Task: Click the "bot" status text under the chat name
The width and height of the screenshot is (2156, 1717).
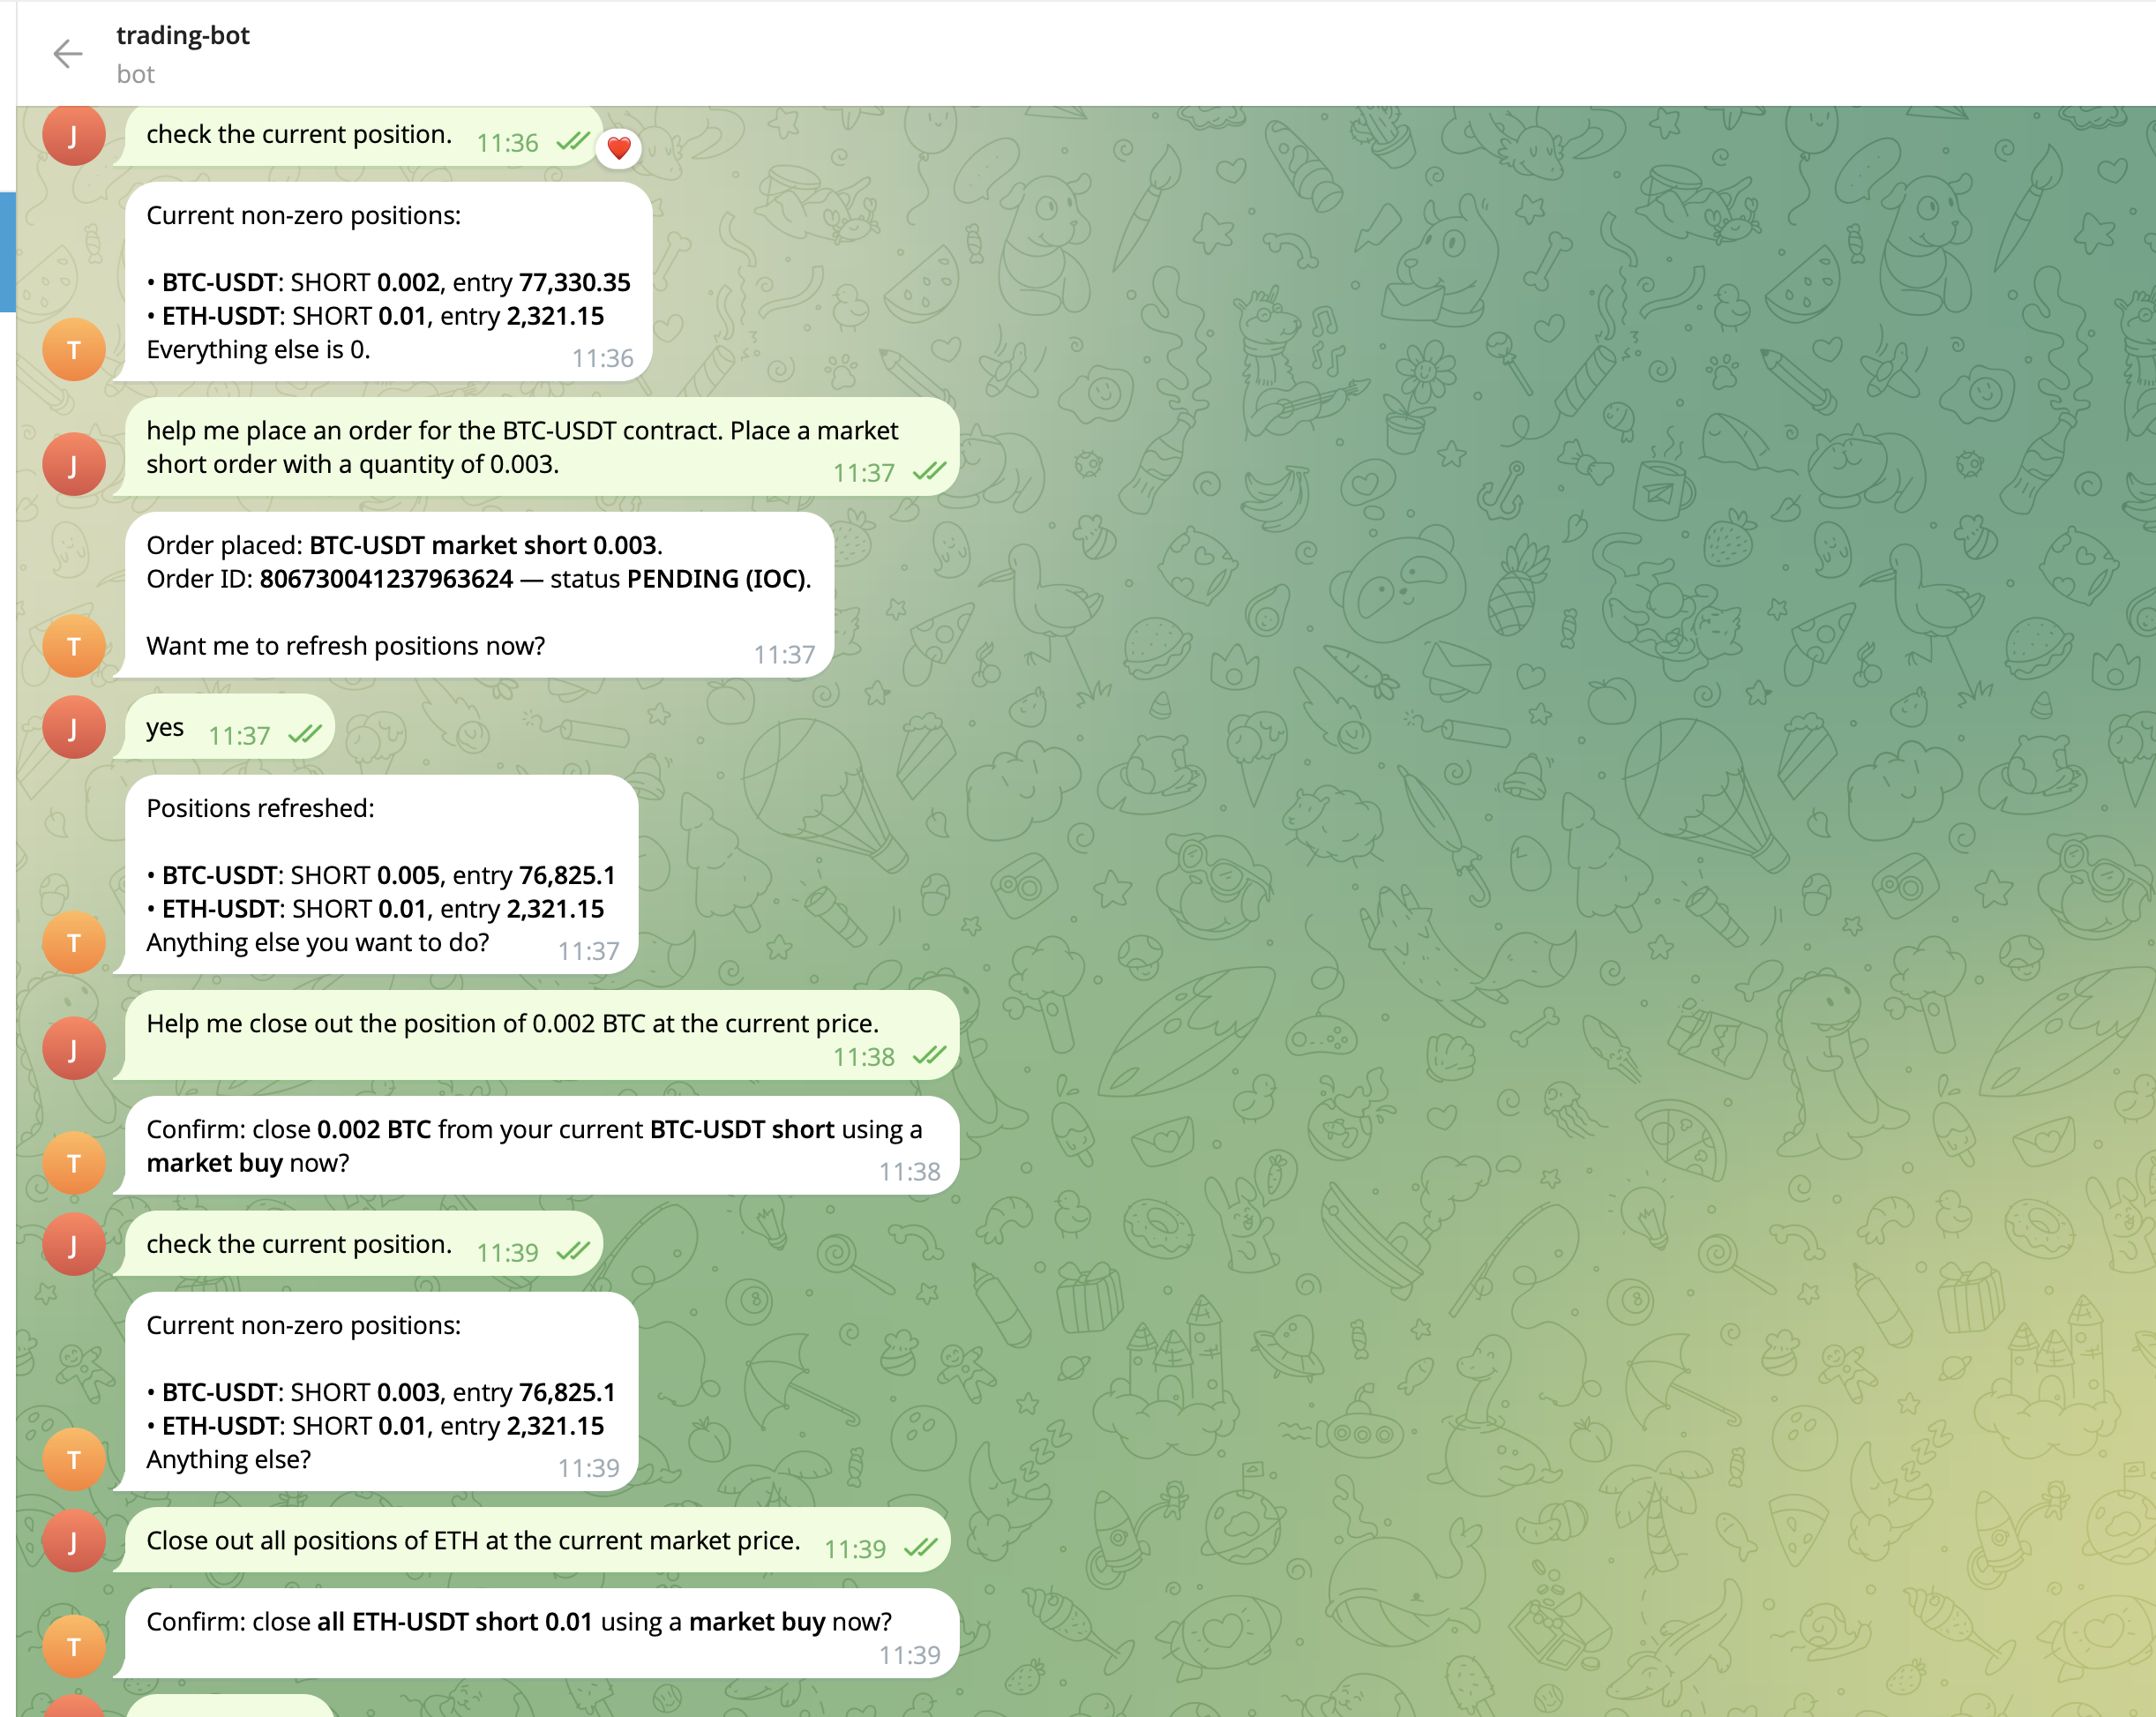Action: click(x=135, y=74)
